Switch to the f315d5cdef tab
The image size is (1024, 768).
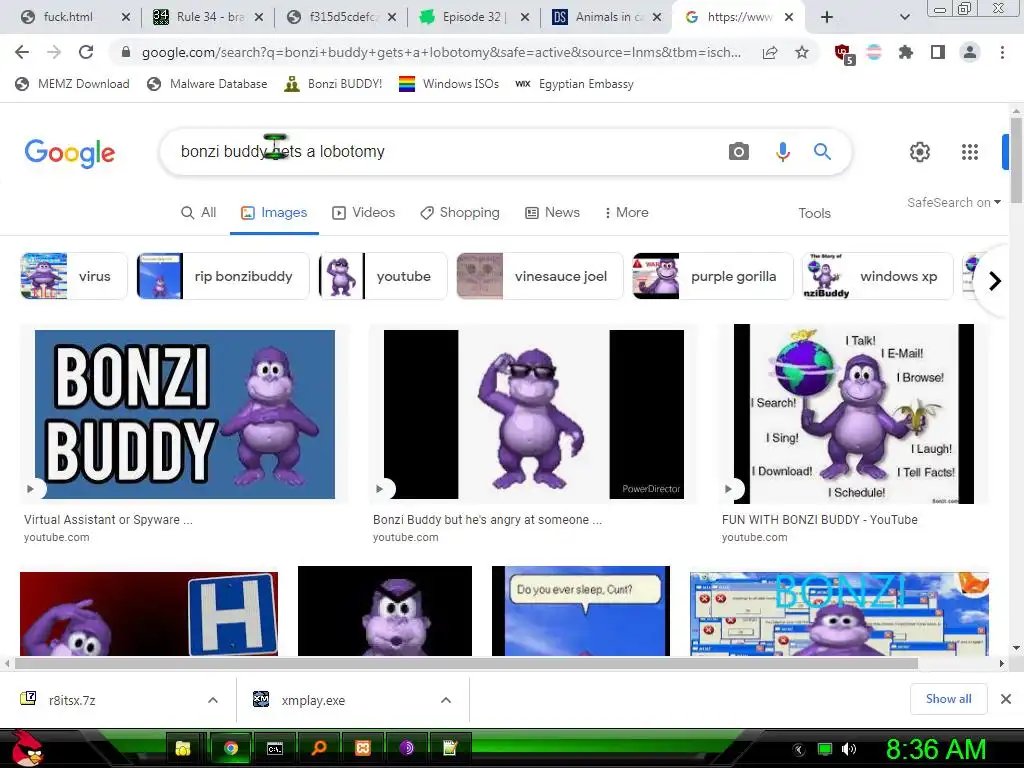tap(343, 17)
